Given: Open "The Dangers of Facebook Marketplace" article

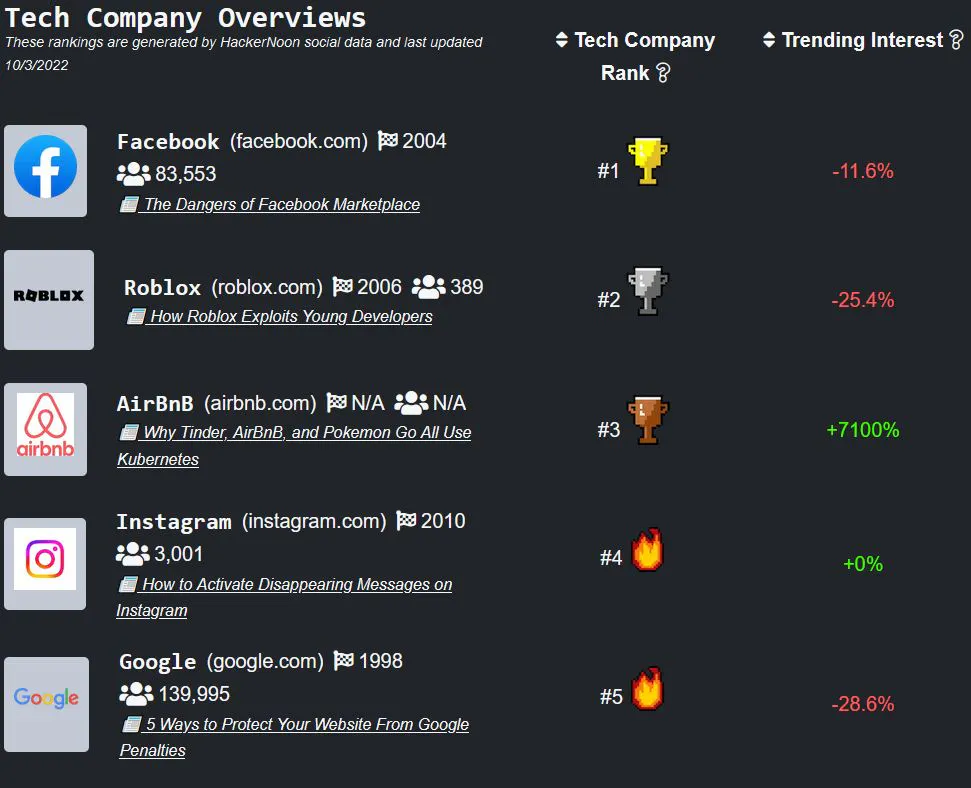Looking at the screenshot, I should [281, 204].
